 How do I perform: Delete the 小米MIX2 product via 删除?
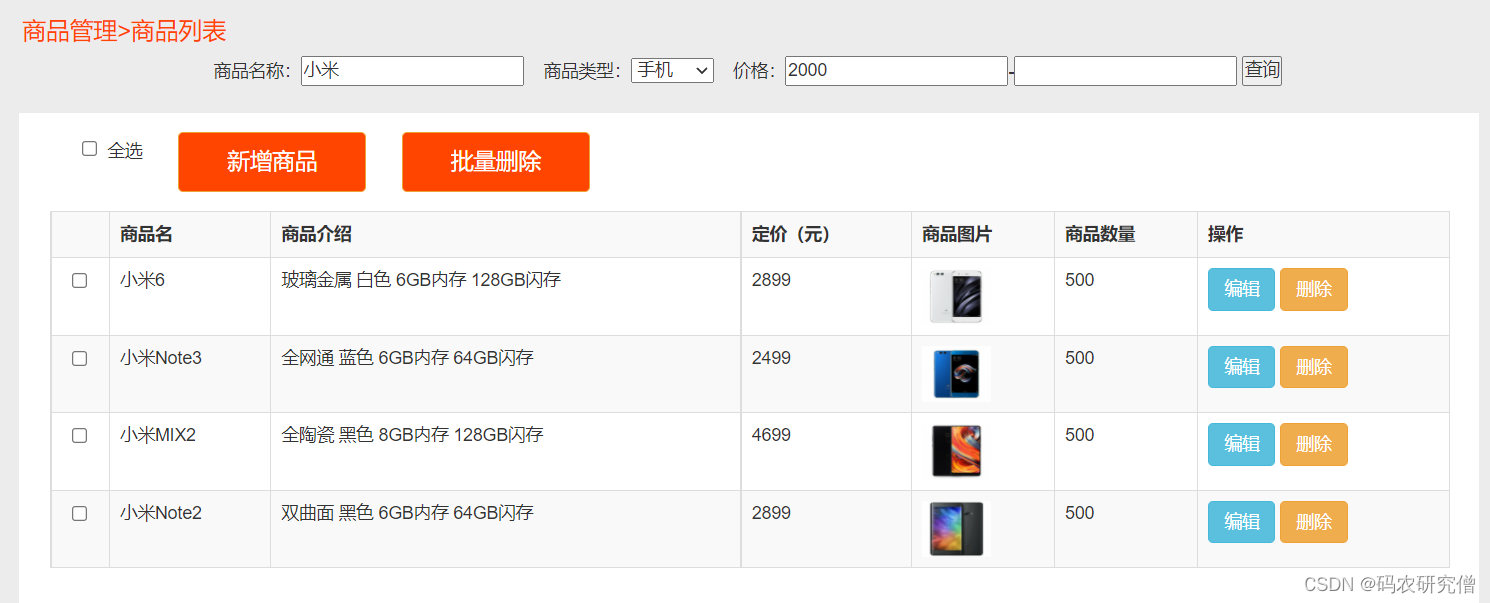(1314, 444)
